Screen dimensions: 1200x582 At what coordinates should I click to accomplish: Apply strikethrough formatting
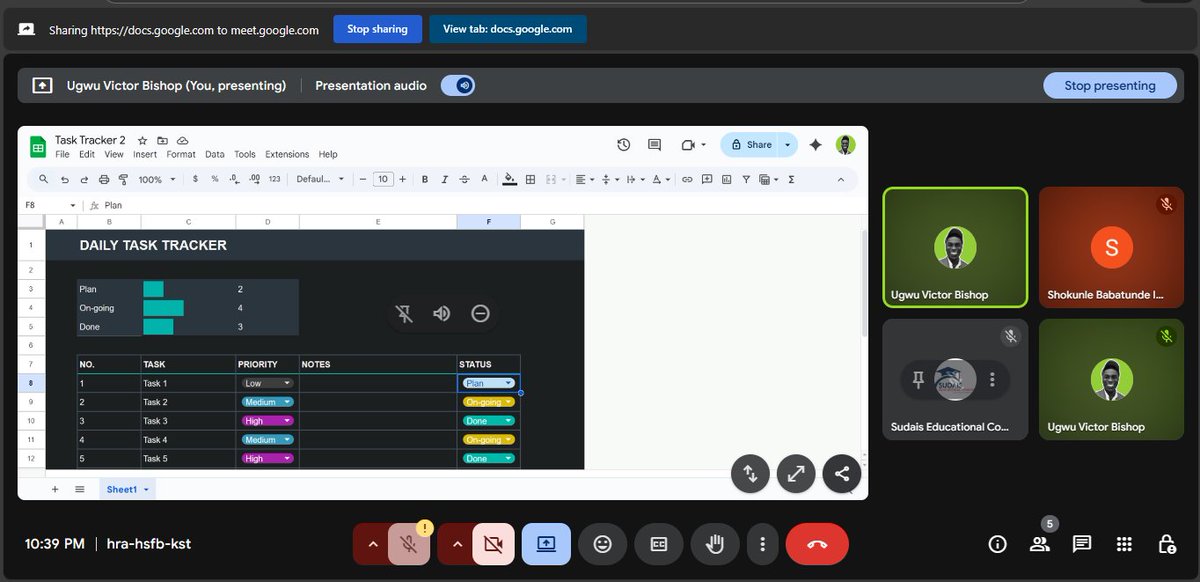pos(463,178)
